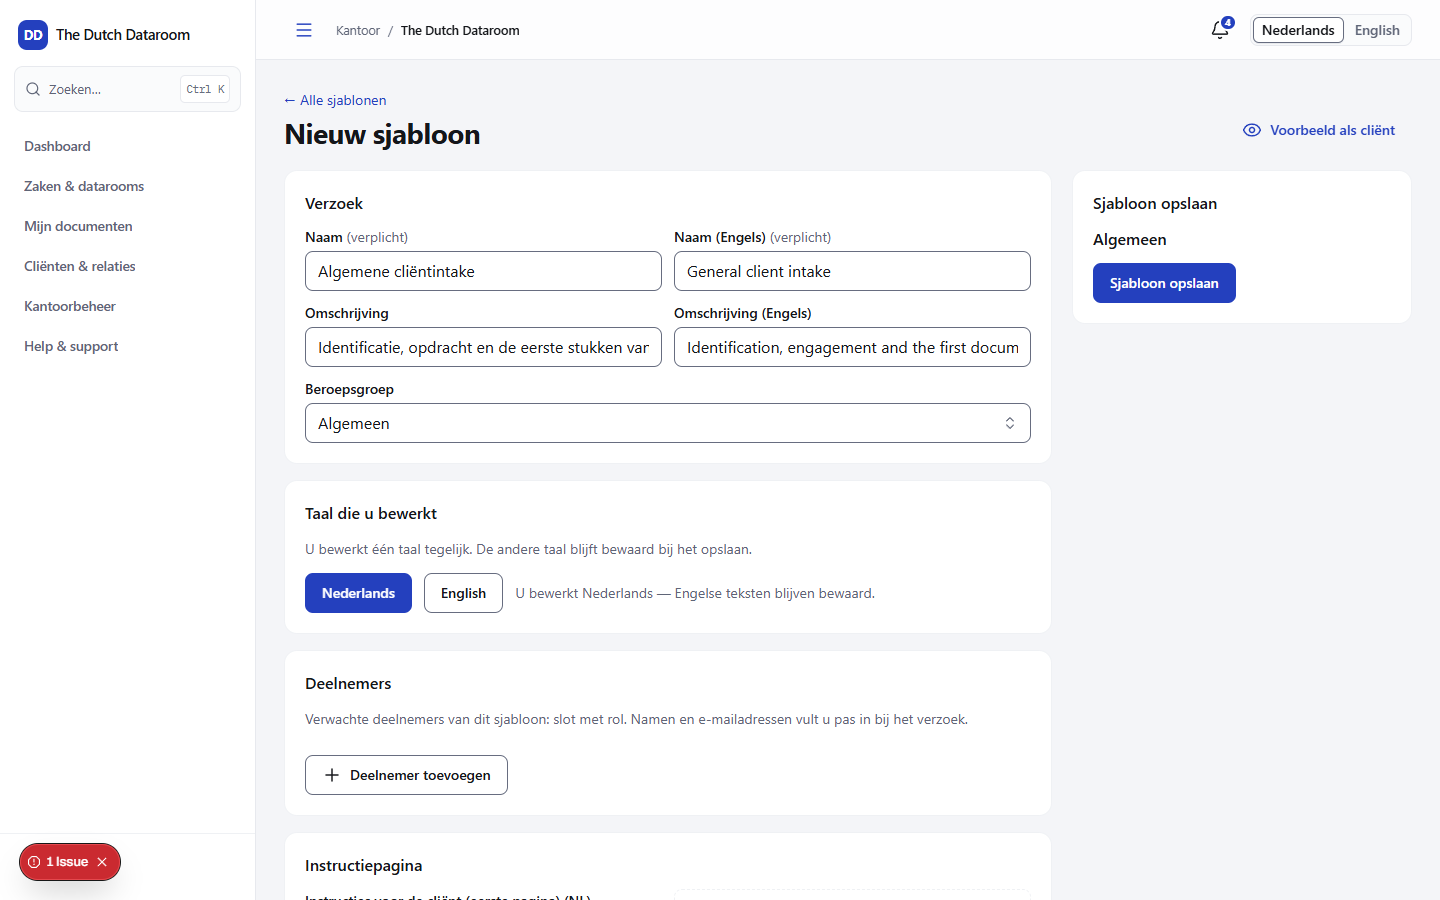Viewport: 1440px width, 900px height.
Task: Go to Zaken & datarooms
Action: click(84, 186)
